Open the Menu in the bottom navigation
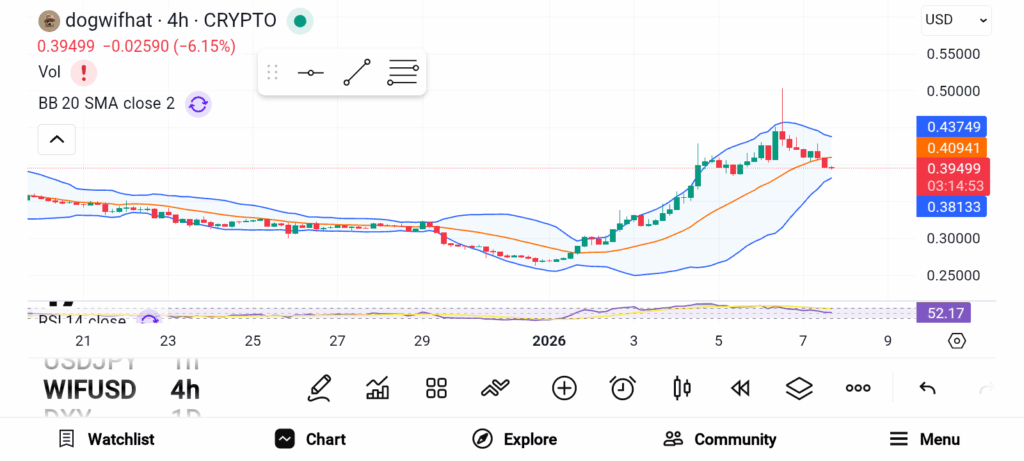The width and height of the screenshot is (1024, 461). 924,439
